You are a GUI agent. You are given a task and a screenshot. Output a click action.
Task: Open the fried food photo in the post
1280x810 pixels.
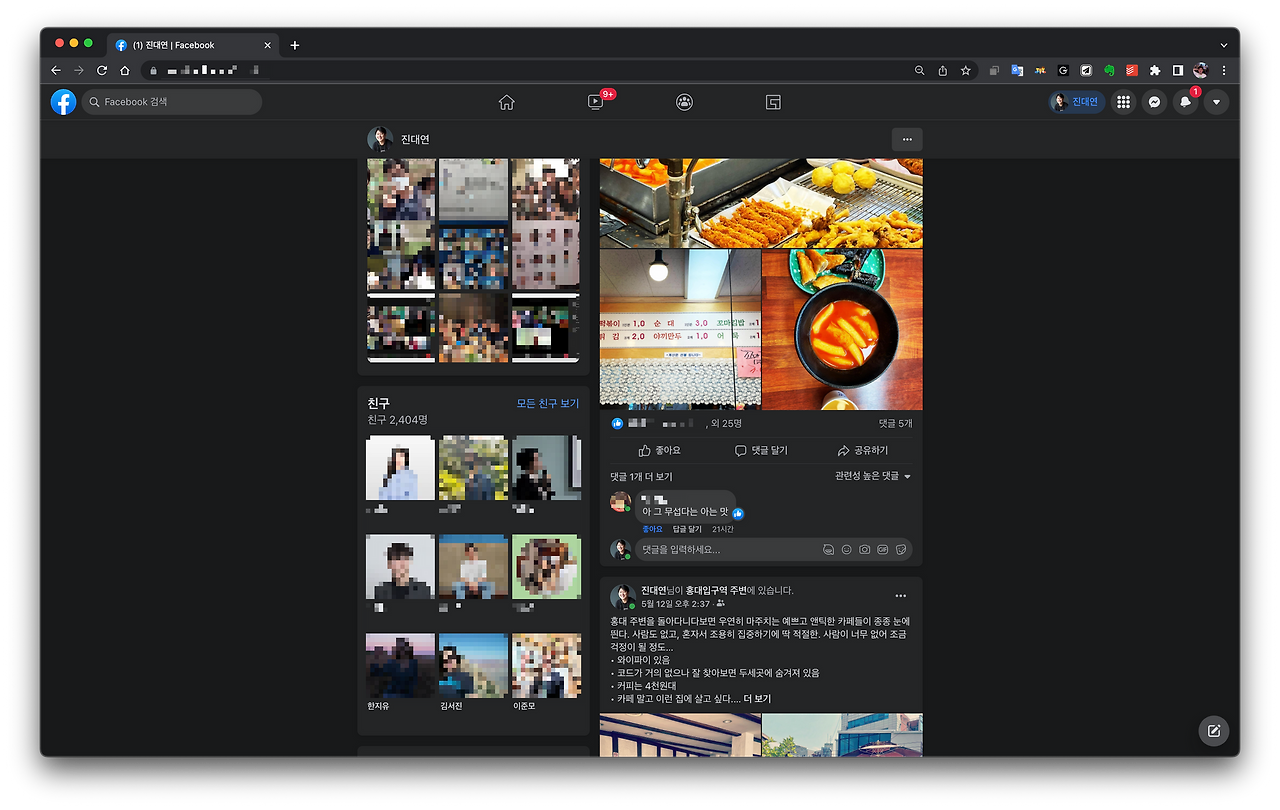[x=761, y=203]
